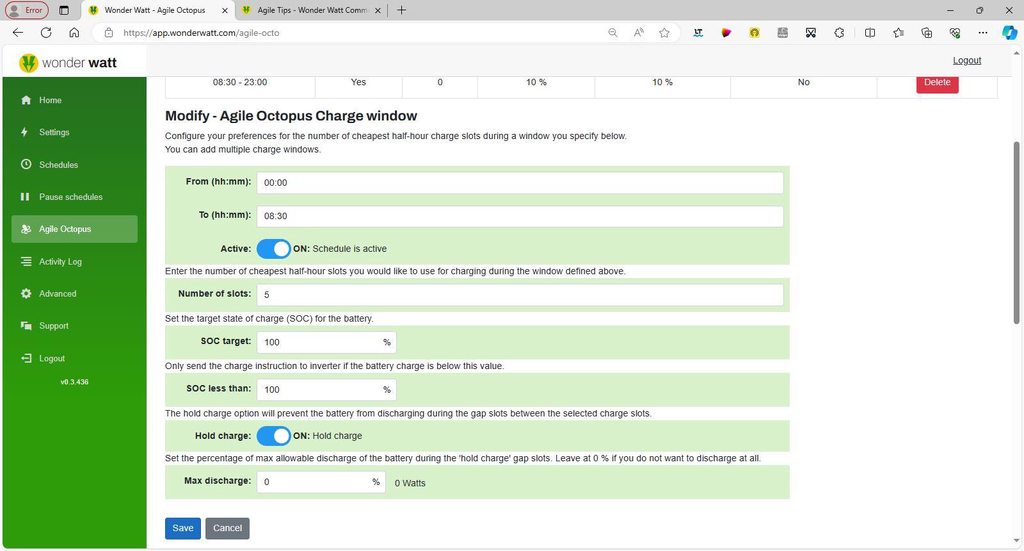Save the charge window settings
The width and height of the screenshot is (1024, 551).
point(182,528)
